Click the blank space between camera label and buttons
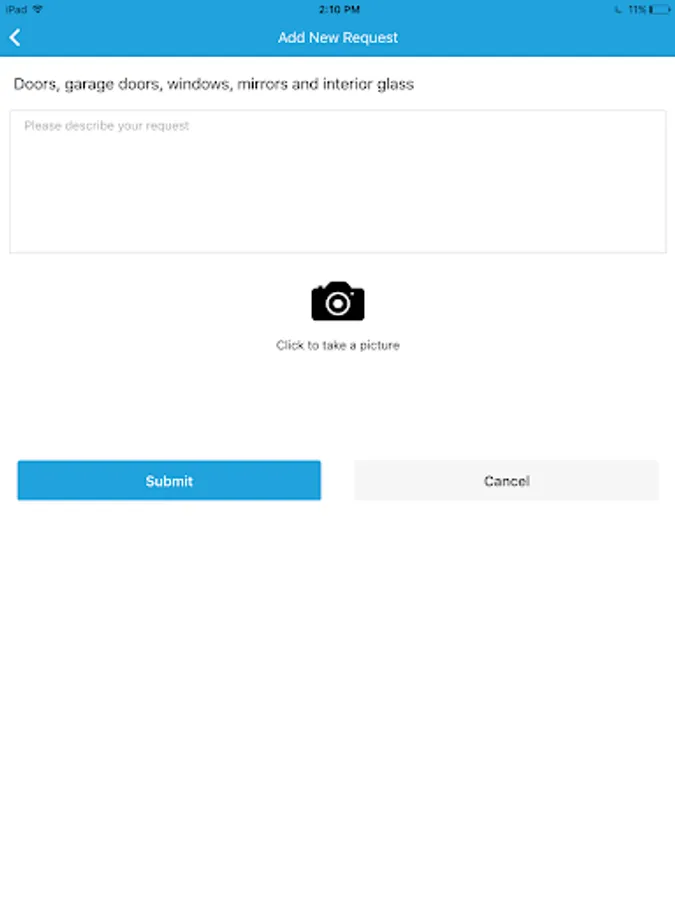 pyautogui.click(x=338, y=405)
